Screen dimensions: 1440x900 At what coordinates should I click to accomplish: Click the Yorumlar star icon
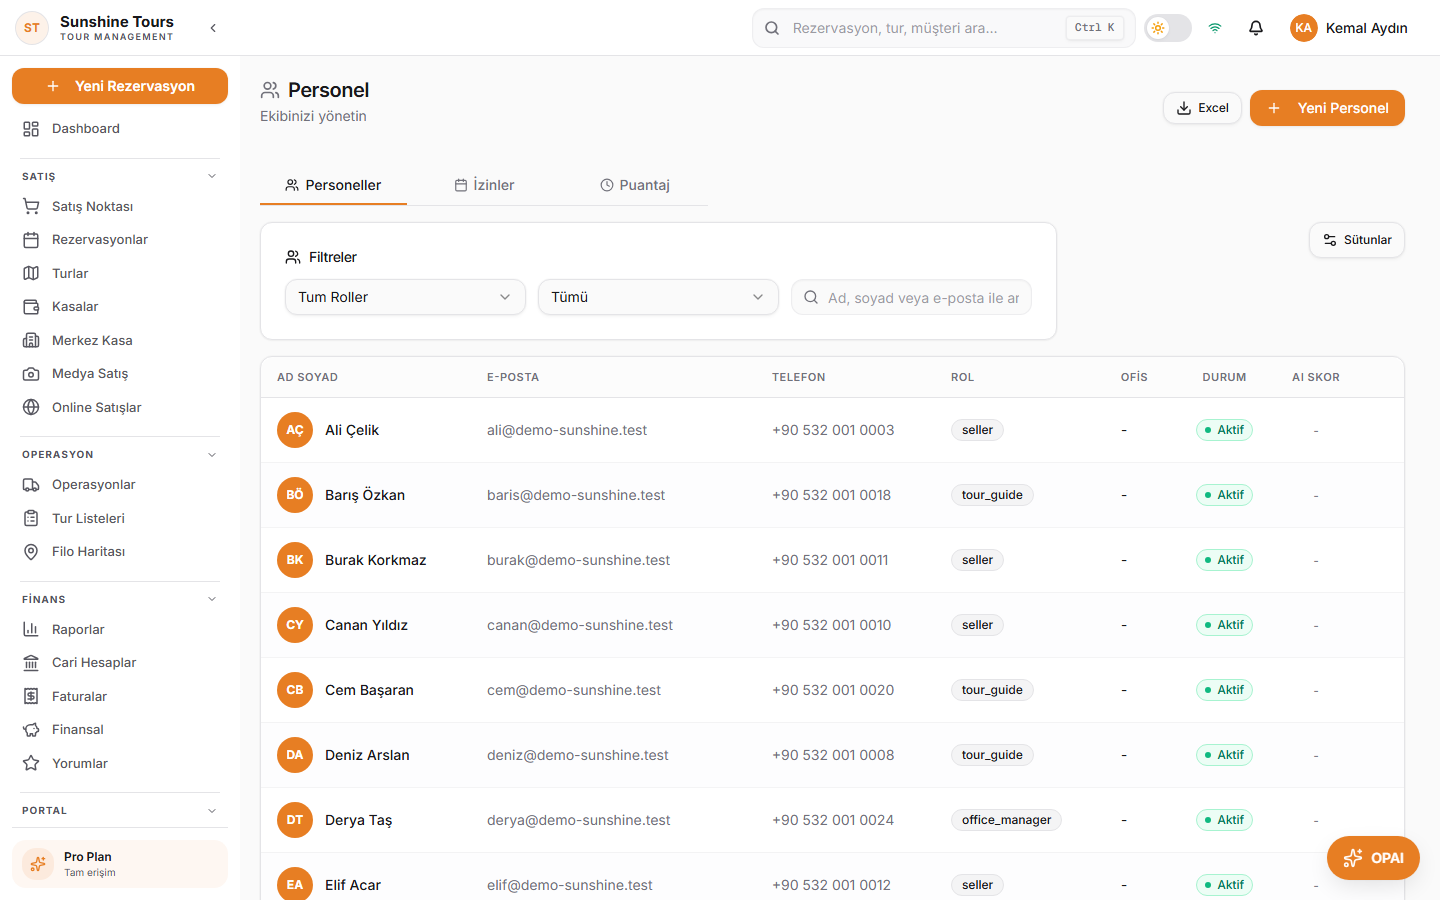pyautogui.click(x=31, y=763)
